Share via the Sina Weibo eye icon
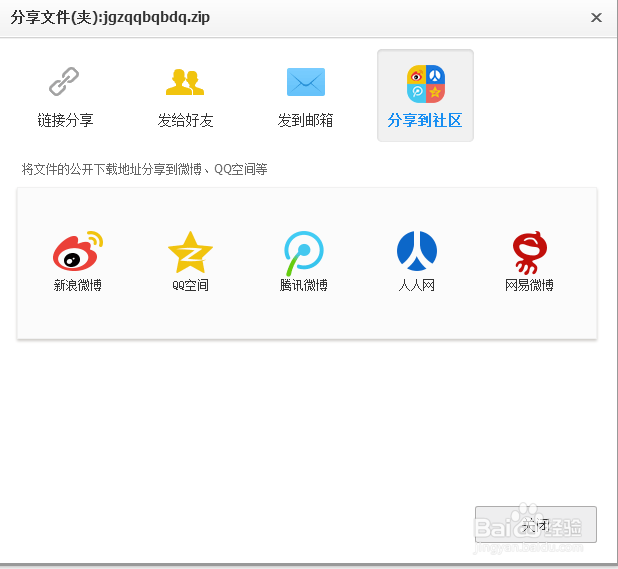Image resolution: width=618 pixels, height=569 pixels. tap(78, 251)
